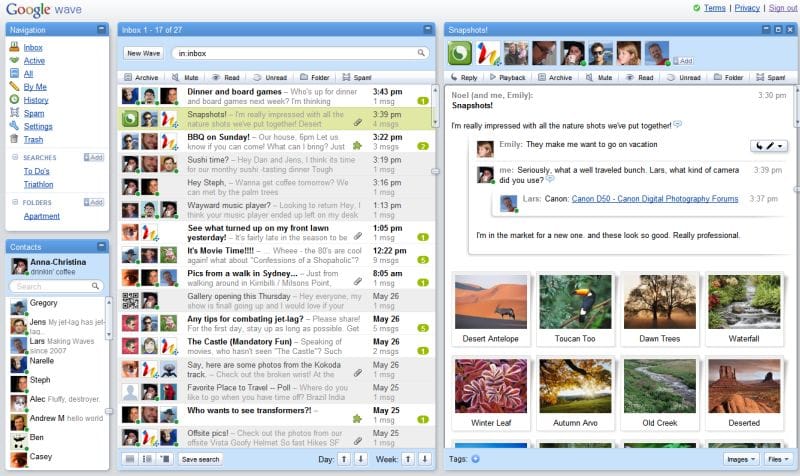Open the Inbox navigation link
Image resolution: width=800 pixels, height=476 pixels.
click(x=33, y=47)
